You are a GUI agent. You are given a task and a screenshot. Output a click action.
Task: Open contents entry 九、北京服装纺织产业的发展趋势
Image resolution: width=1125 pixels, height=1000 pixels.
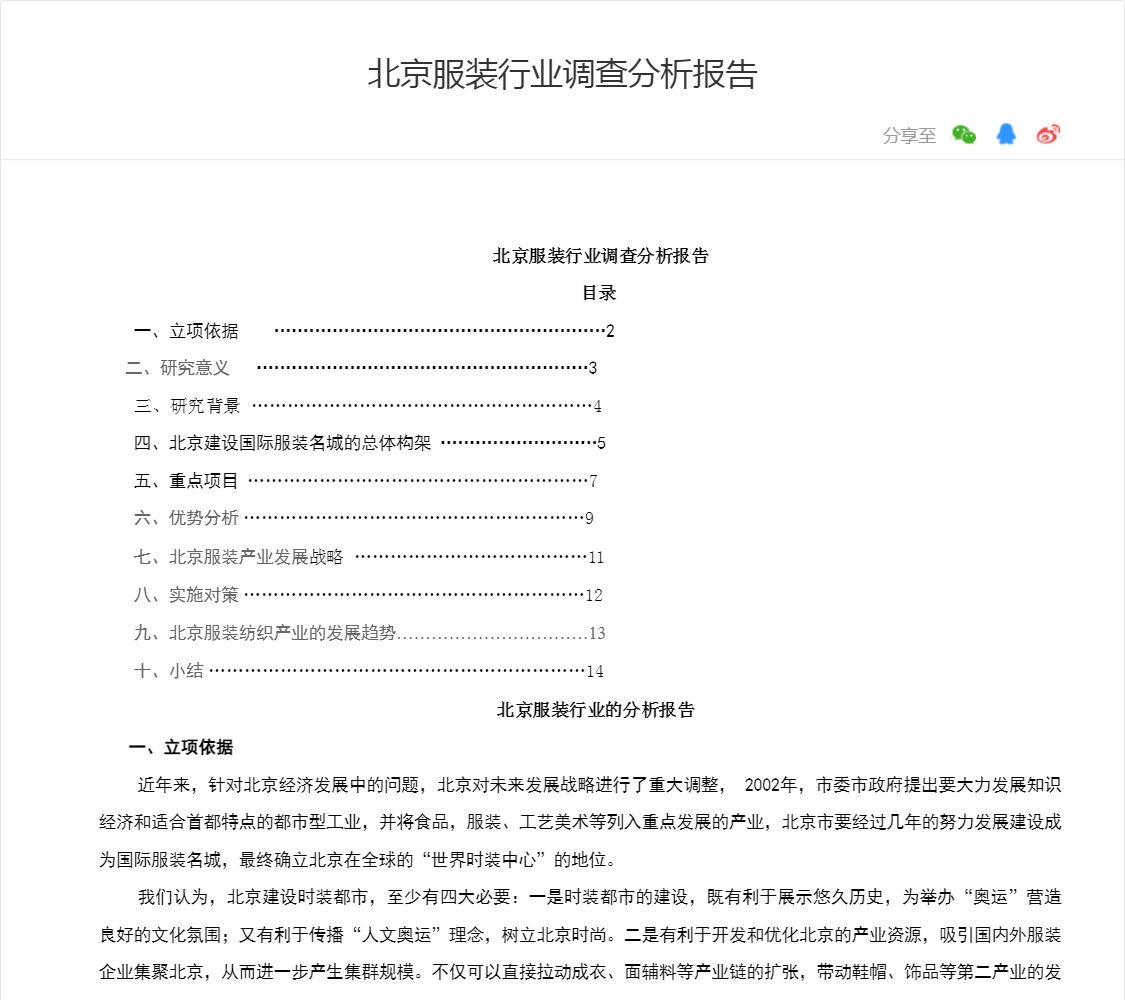coord(369,633)
